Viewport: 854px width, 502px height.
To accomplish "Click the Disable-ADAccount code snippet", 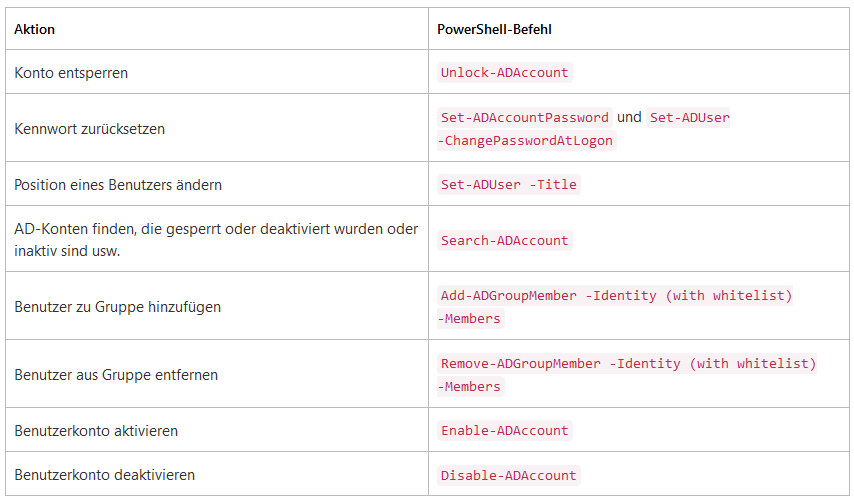I will tap(509, 475).
